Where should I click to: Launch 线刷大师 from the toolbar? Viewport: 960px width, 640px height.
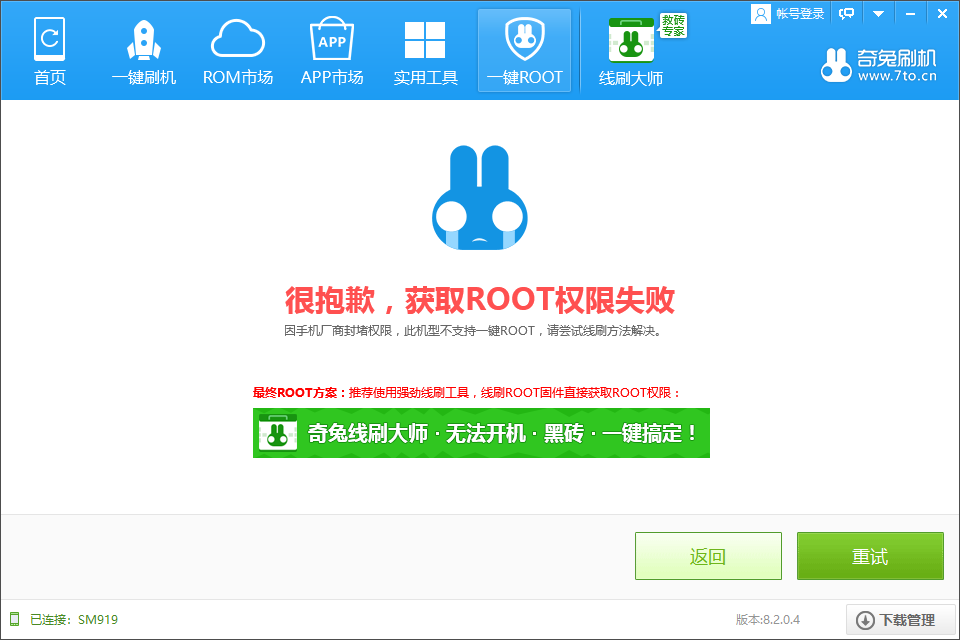pyautogui.click(x=631, y=51)
